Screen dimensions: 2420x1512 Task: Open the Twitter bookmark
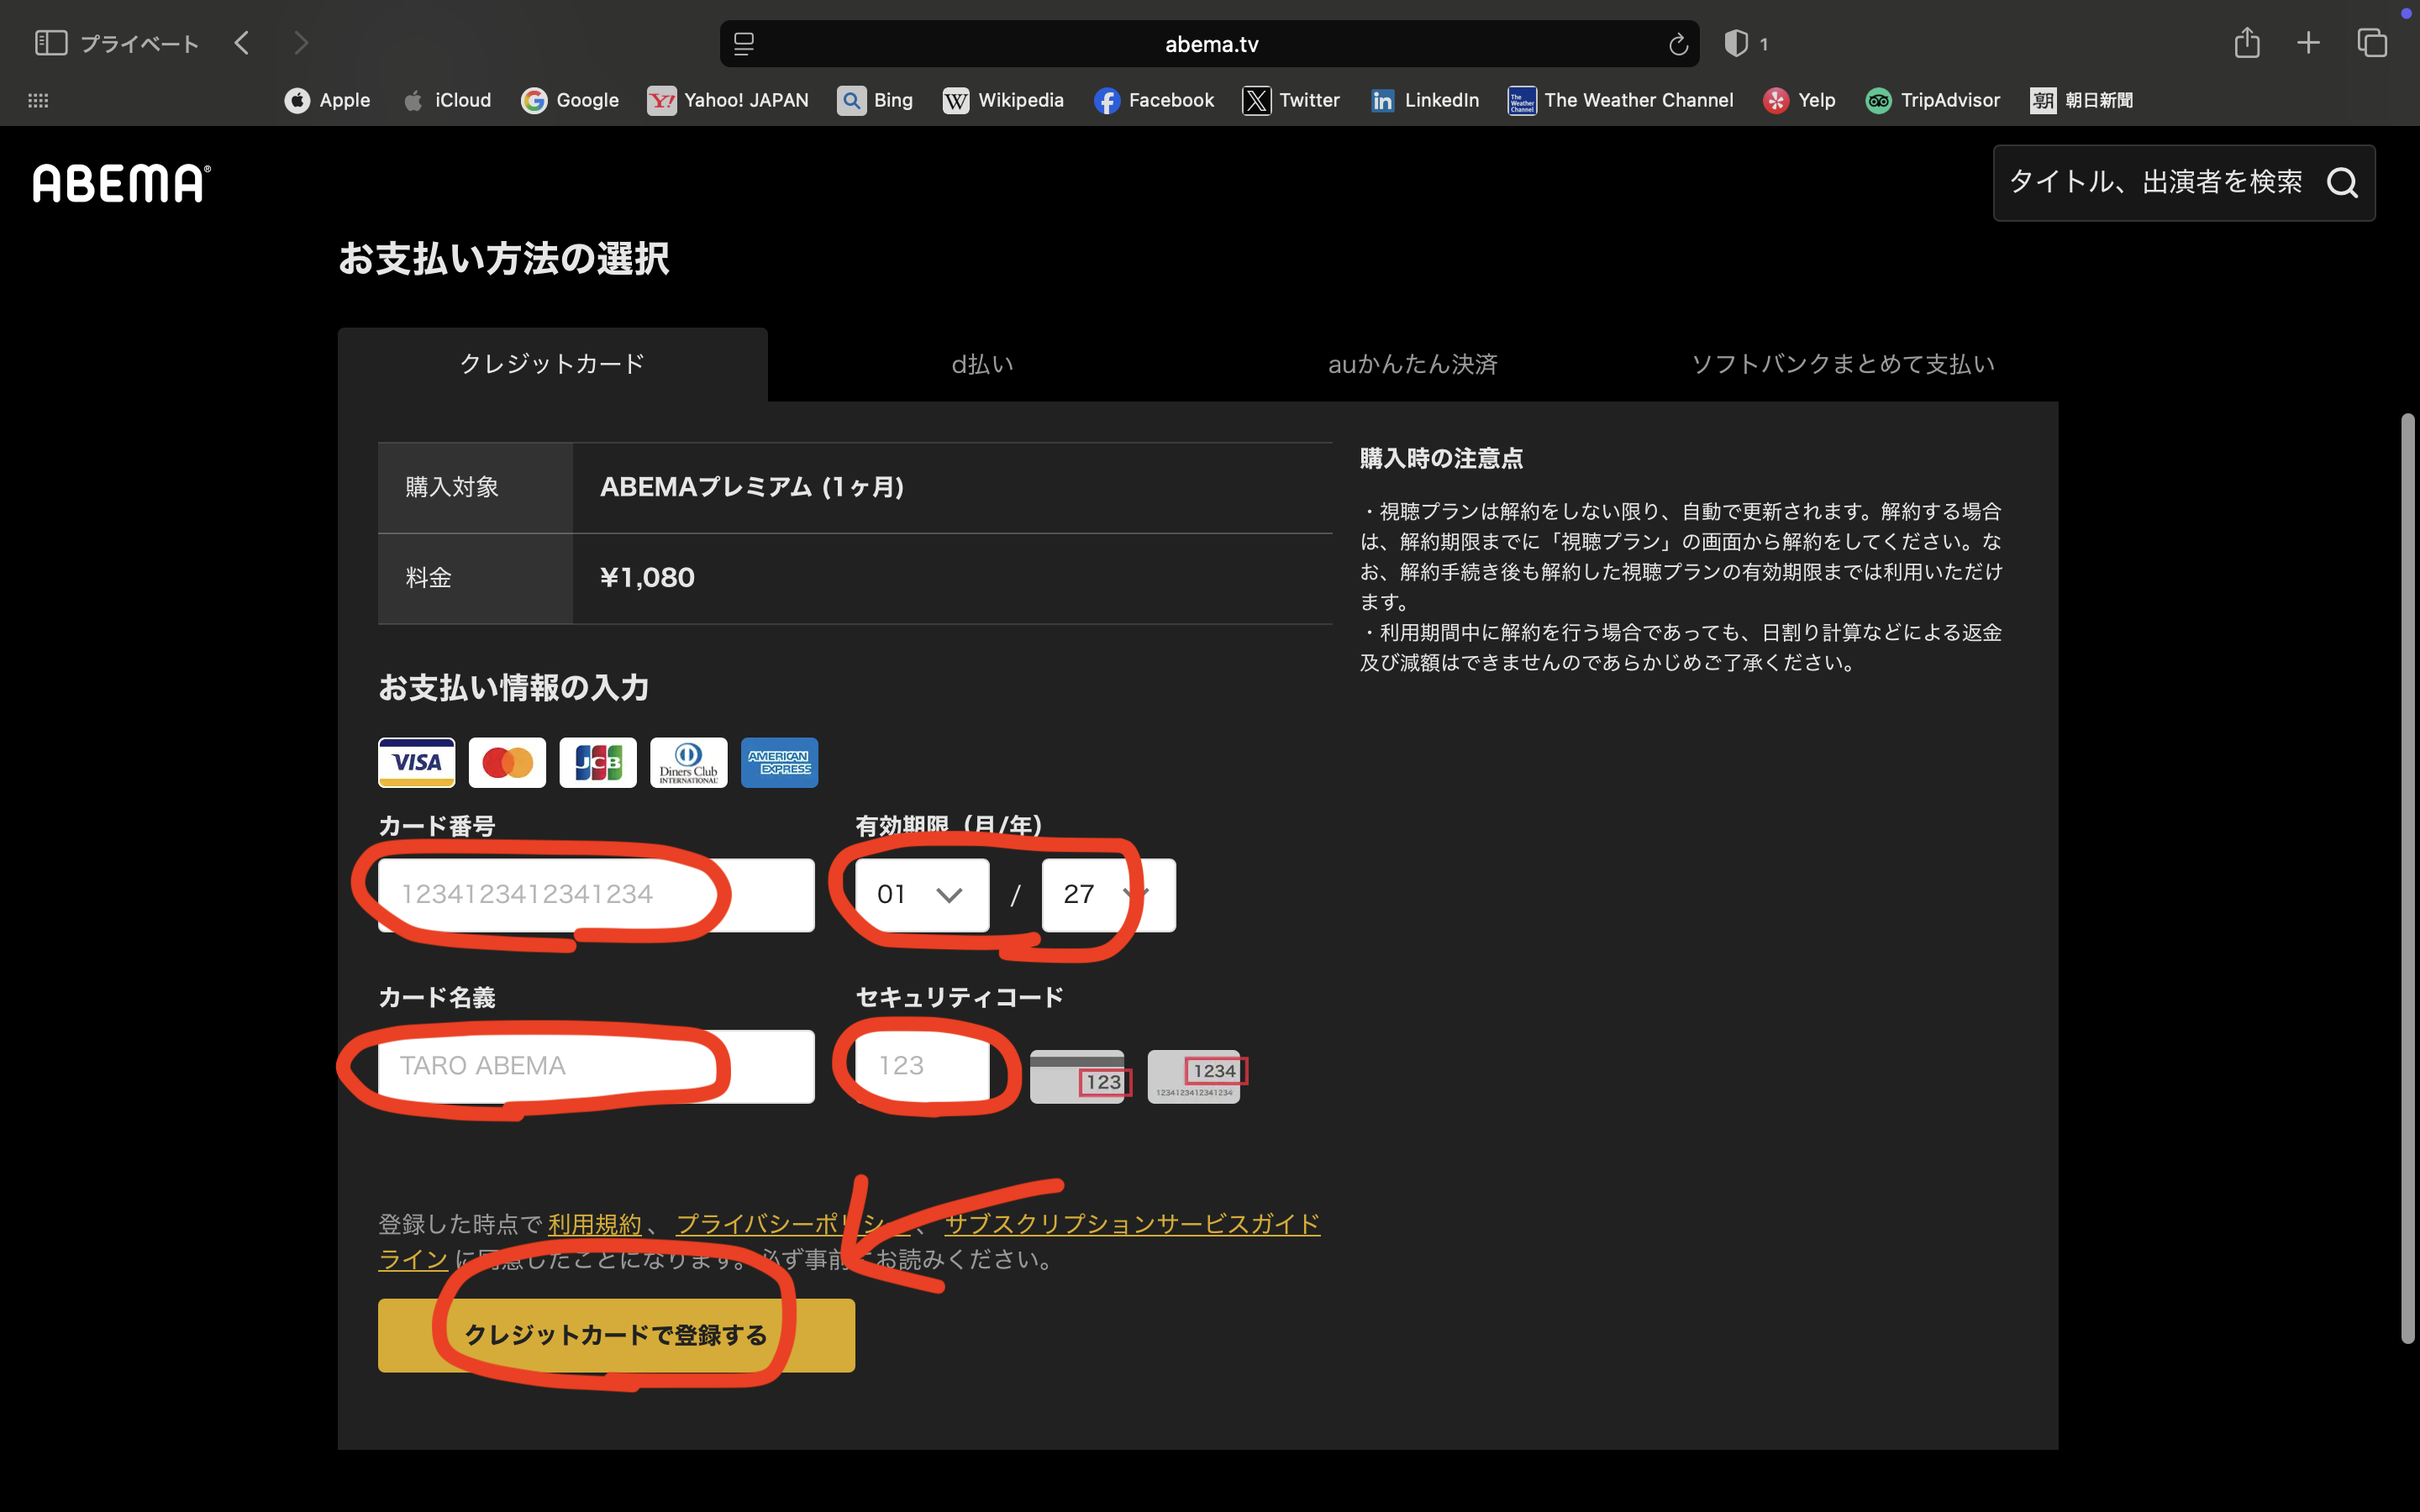coord(1291,100)
